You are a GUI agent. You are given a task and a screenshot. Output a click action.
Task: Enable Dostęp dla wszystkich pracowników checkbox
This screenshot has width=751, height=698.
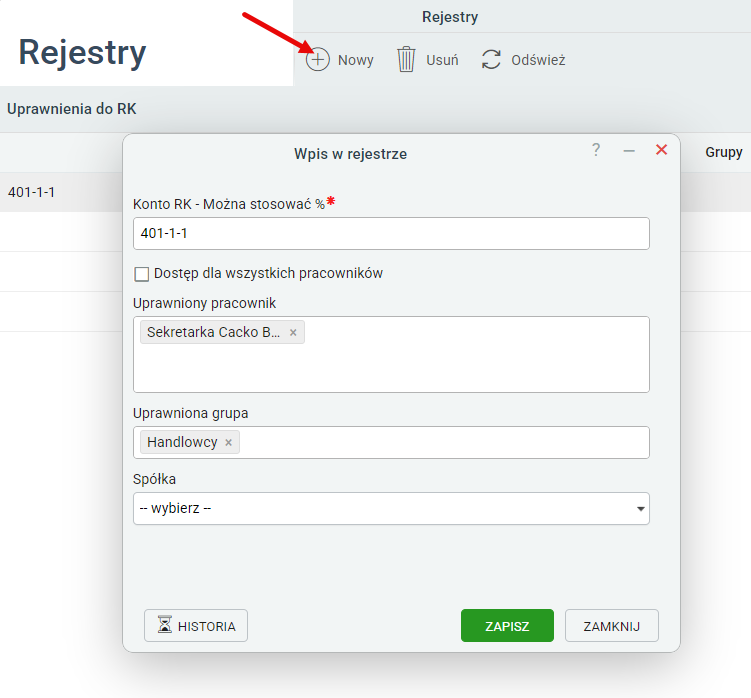(142, 274)
